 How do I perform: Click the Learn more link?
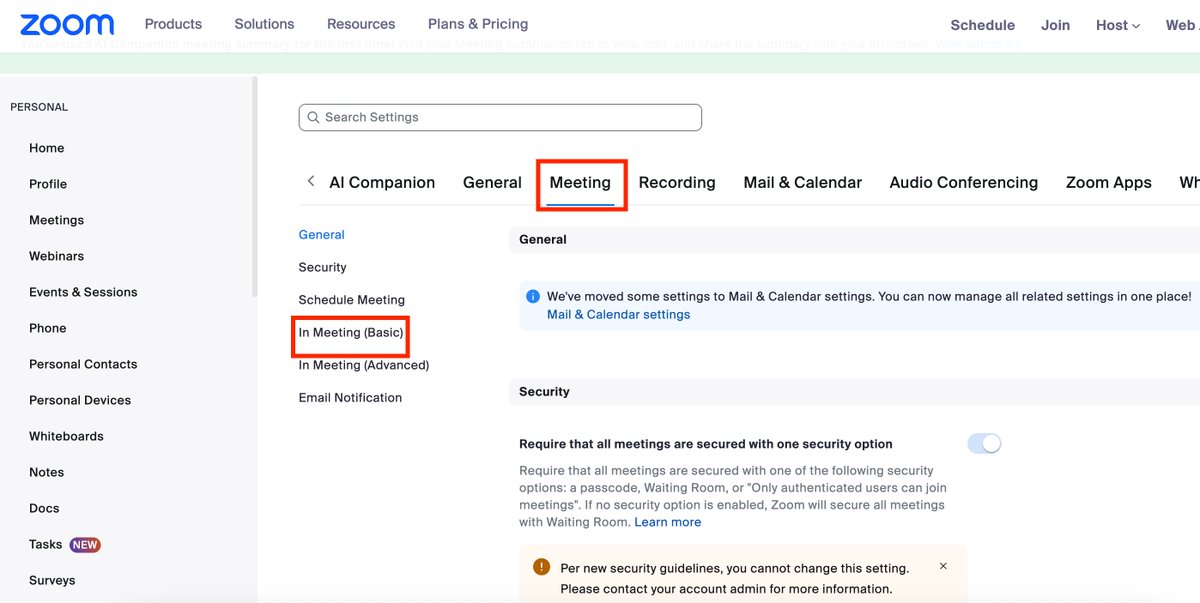(668, 521)
